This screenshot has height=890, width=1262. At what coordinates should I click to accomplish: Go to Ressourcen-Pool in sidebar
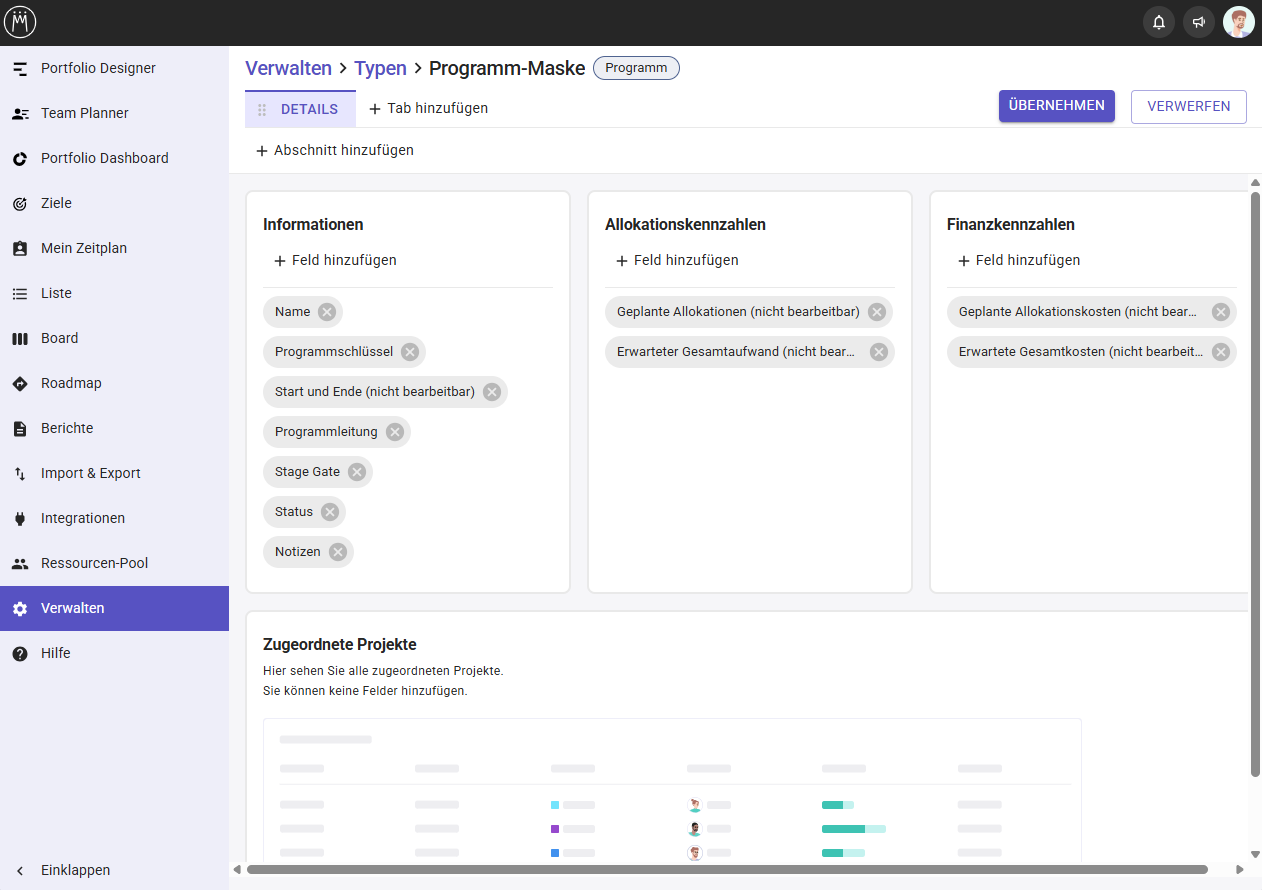(94, 563)
